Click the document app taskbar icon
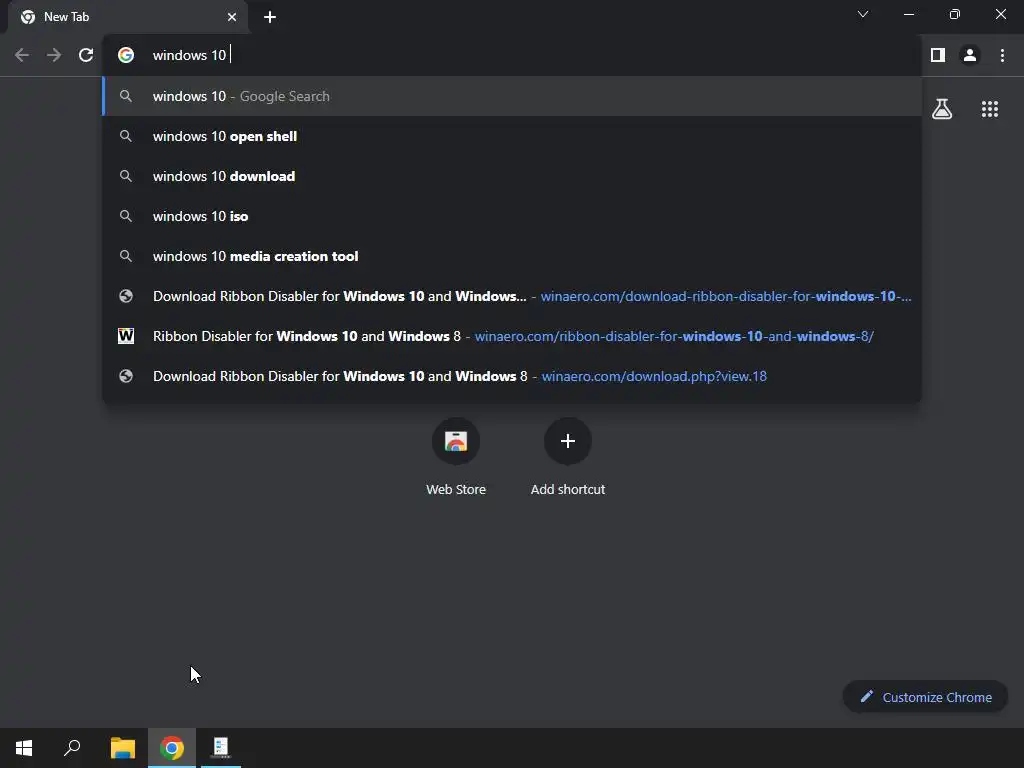The width and height of the screenshot is (1024, 768). pyautogui.click(x=221, y=748)
